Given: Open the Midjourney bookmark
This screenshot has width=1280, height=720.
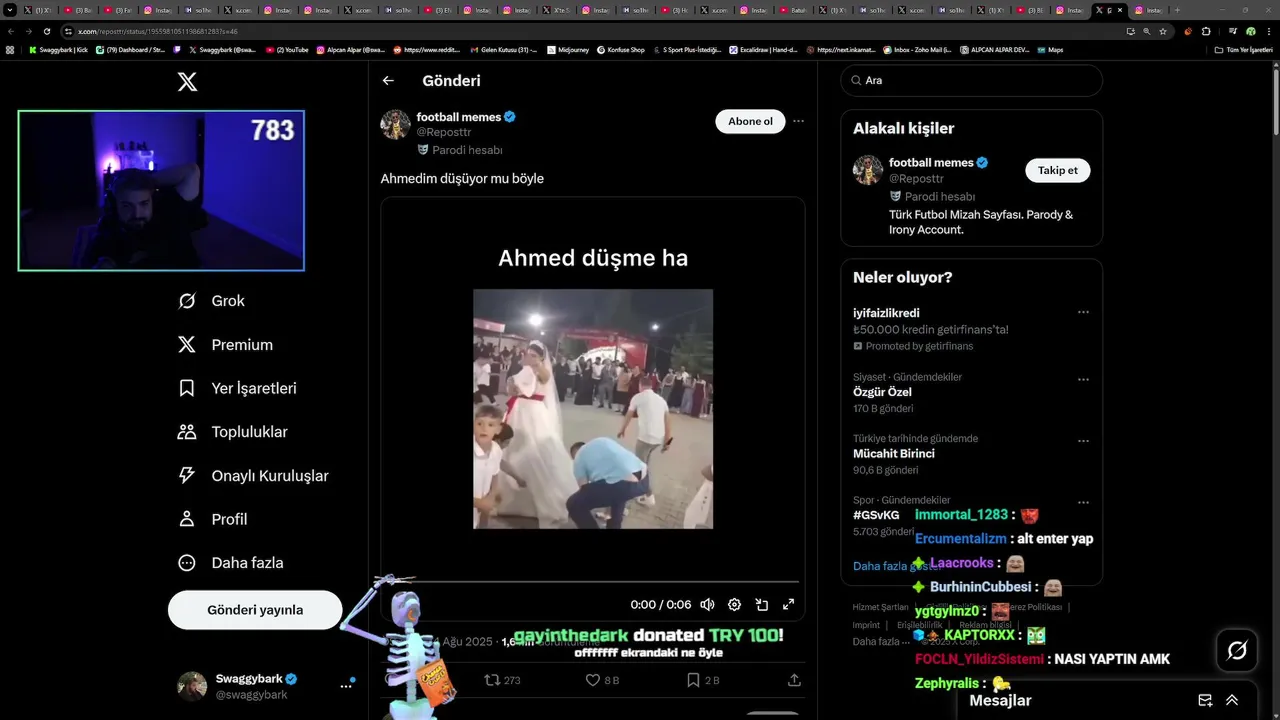Looking at the screenshot, I should 568,49.
